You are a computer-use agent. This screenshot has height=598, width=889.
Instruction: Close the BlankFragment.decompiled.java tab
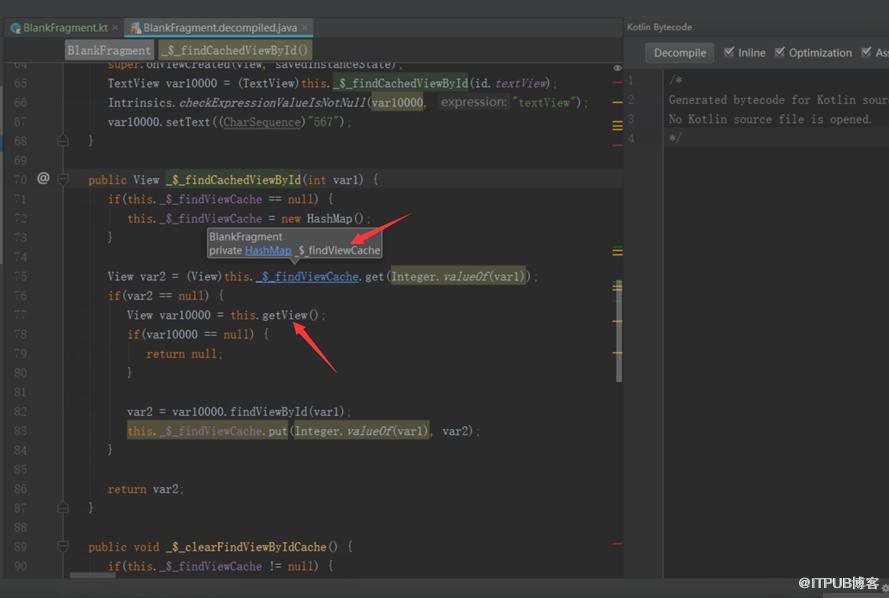pyautogui.click(x=305, y=28)
